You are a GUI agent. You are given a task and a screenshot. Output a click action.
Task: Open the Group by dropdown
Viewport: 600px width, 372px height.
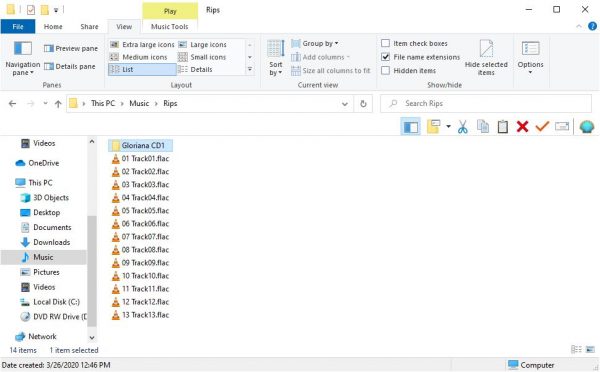pos(315,43)
